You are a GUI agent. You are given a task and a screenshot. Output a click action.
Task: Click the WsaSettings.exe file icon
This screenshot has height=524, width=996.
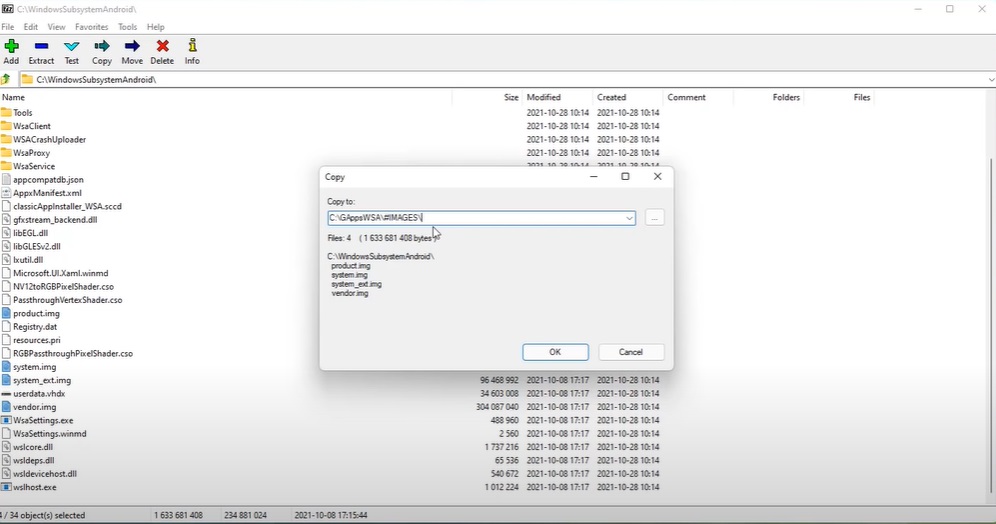coord(6,420)
